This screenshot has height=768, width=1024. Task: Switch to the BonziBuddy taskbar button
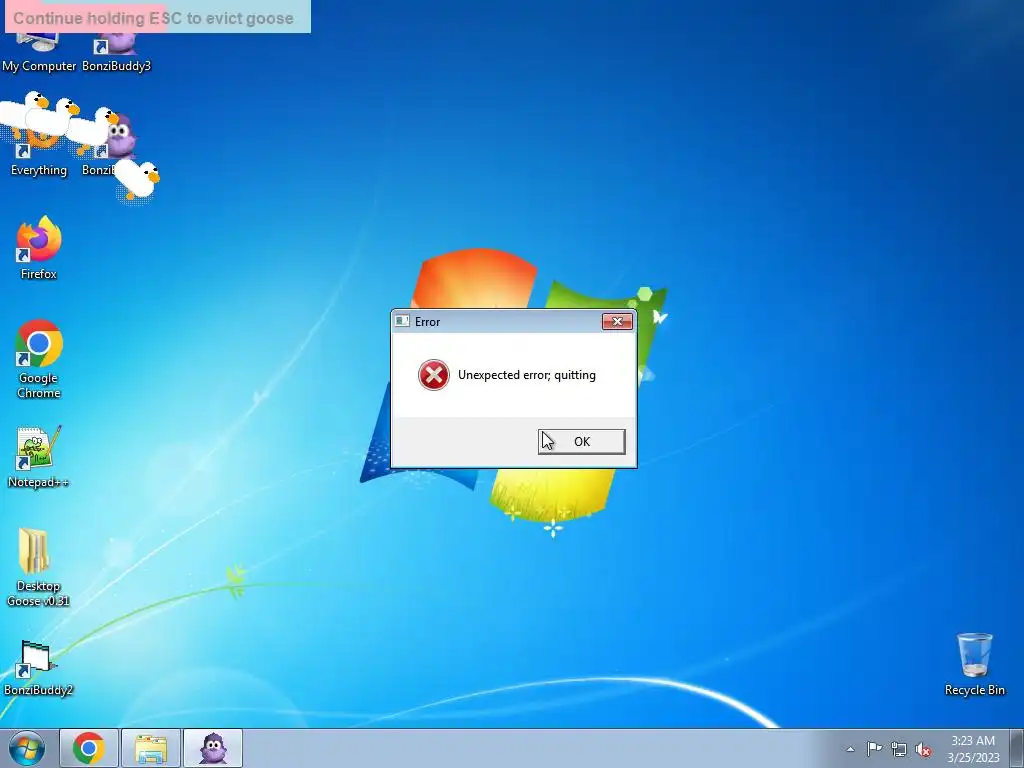(x=213, y=748)
